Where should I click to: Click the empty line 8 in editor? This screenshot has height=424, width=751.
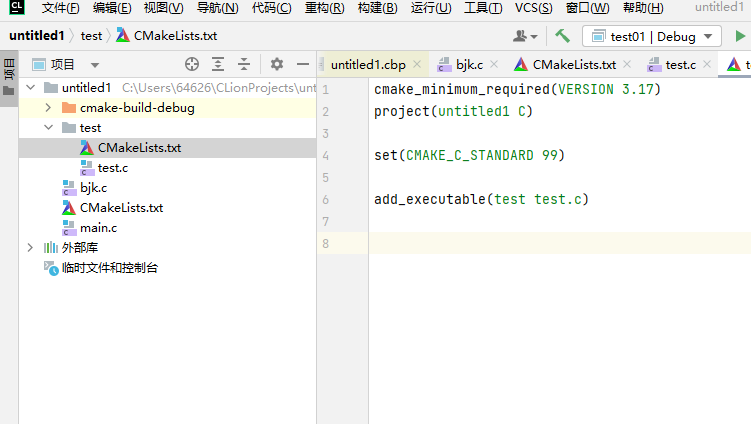550,243
